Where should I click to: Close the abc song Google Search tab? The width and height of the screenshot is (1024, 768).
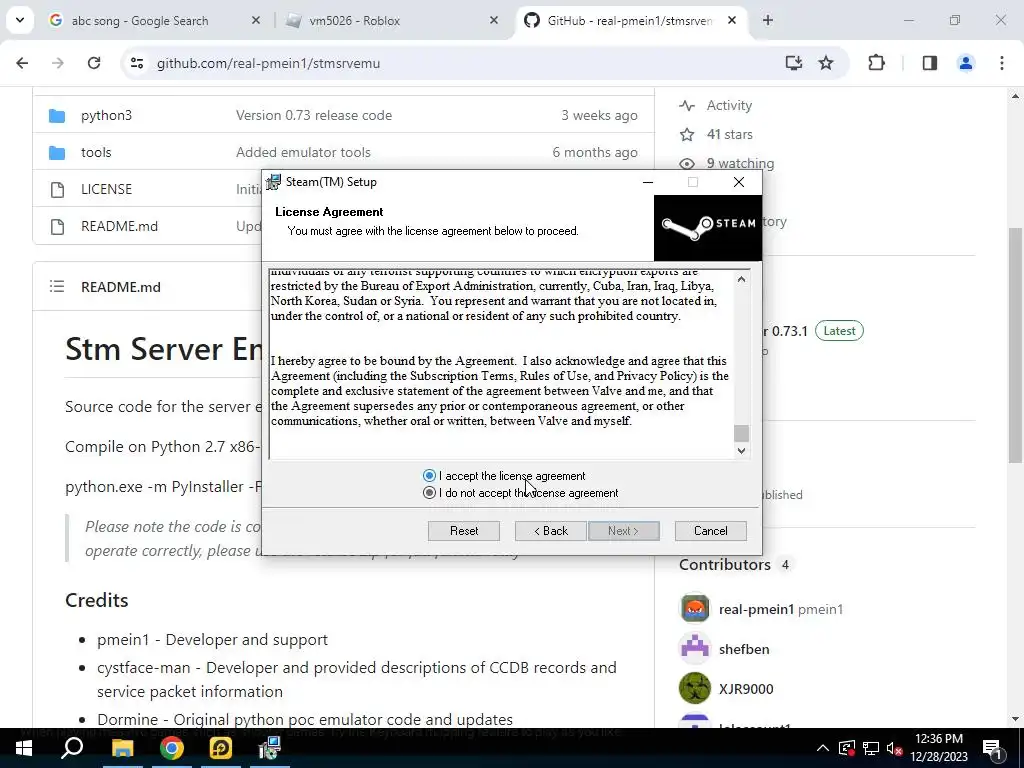point(256,21)
